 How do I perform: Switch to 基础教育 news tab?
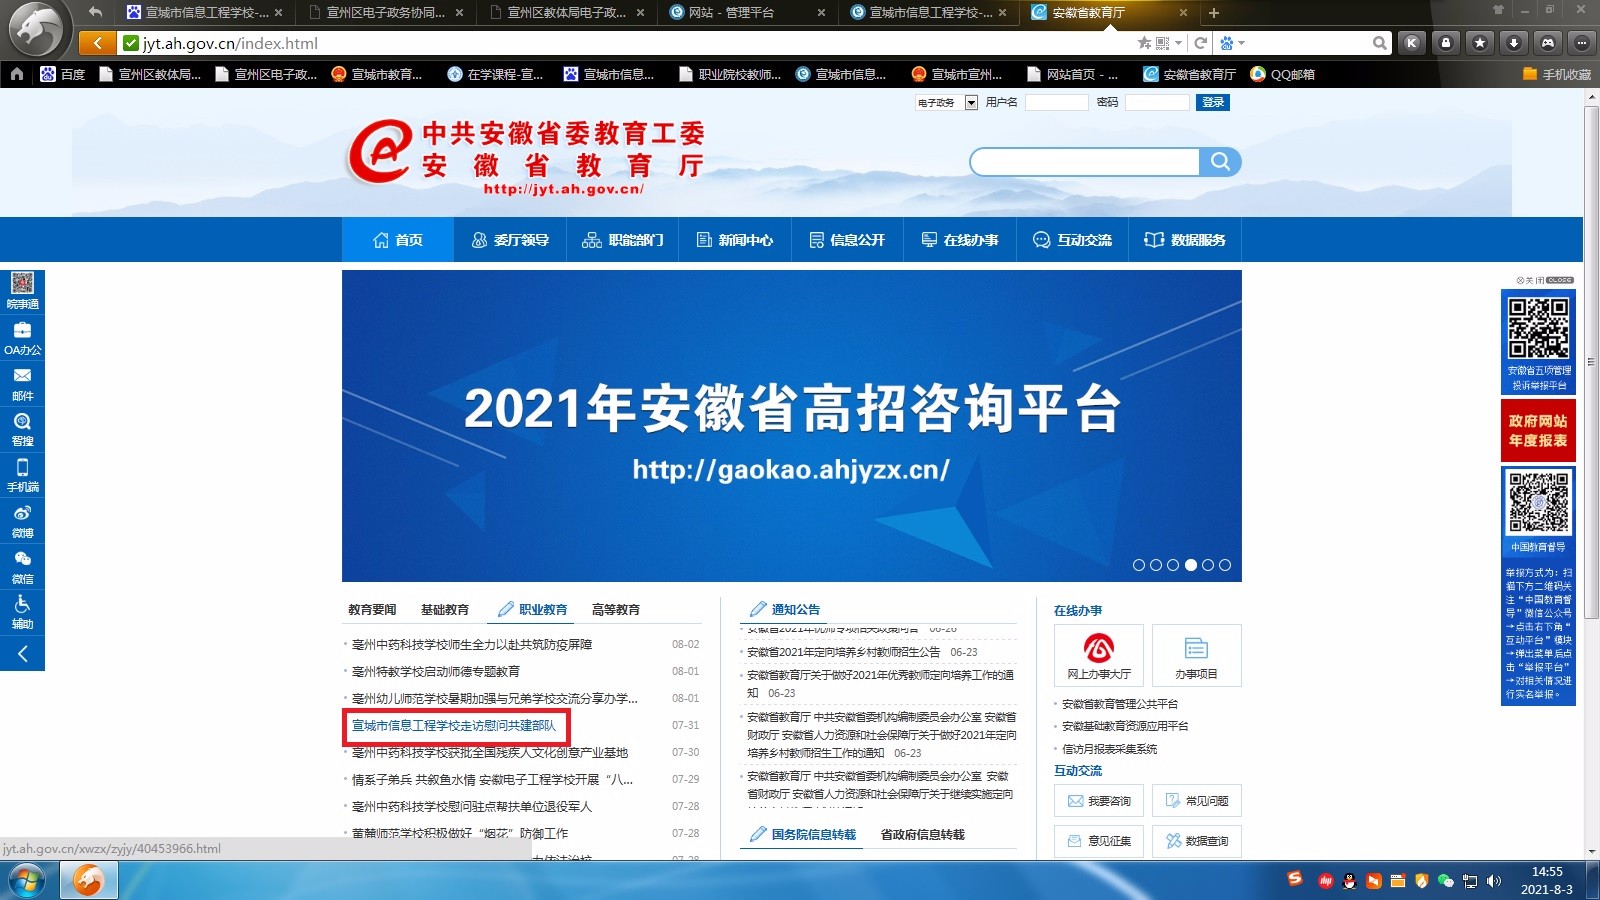(x=445, y=610)
